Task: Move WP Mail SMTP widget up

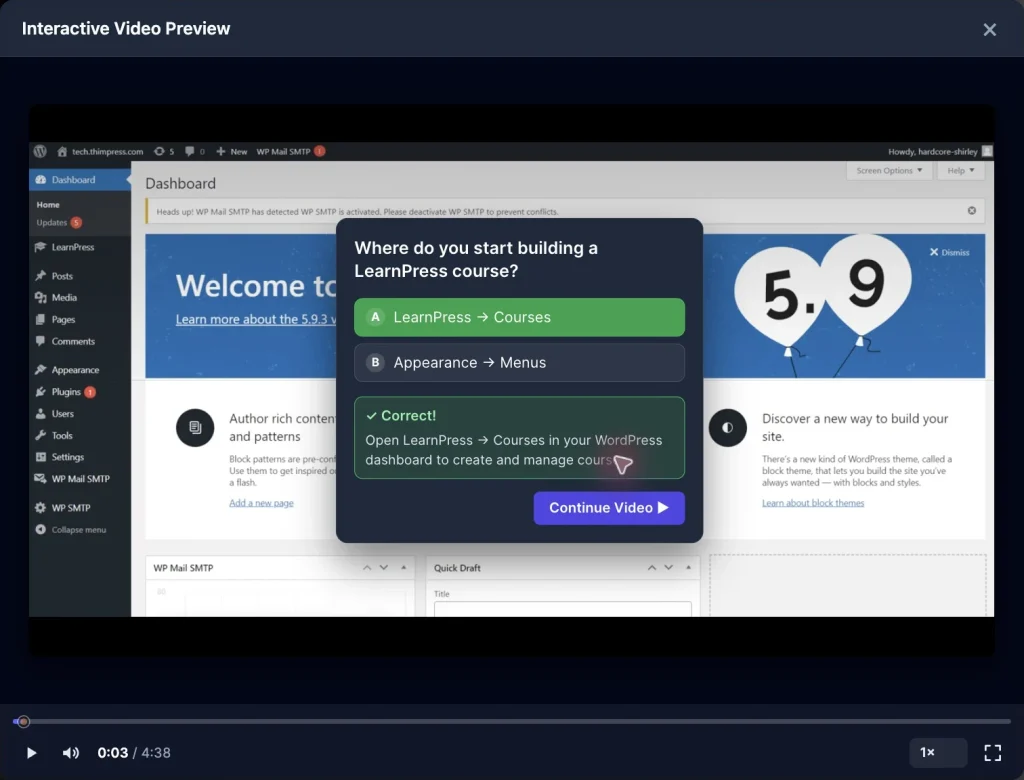Action: click(x=367, y=568)
